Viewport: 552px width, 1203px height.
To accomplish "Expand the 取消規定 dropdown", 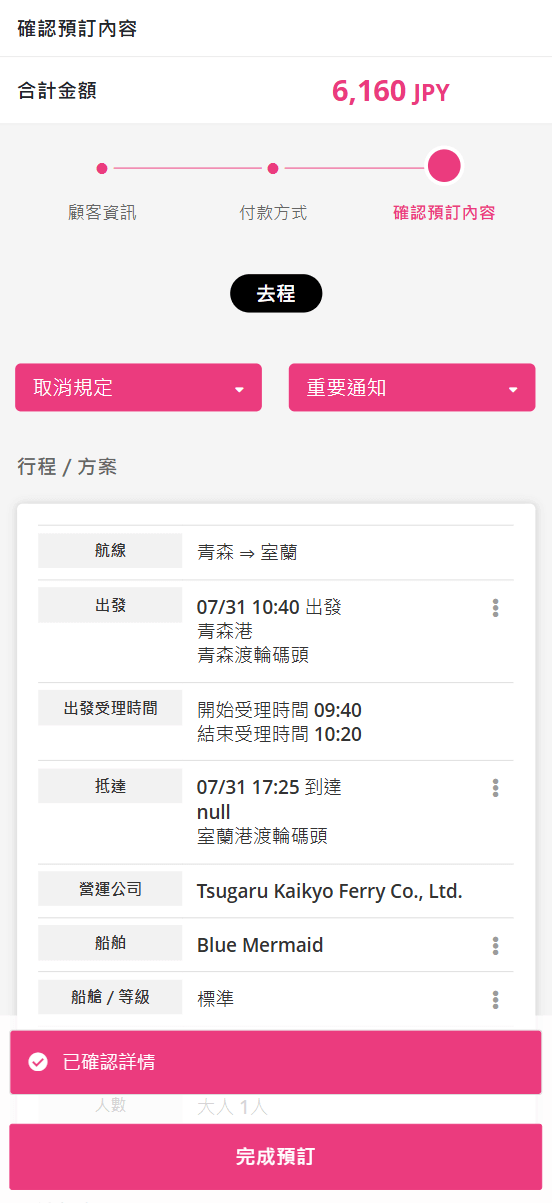I will (x=138, y=387).
